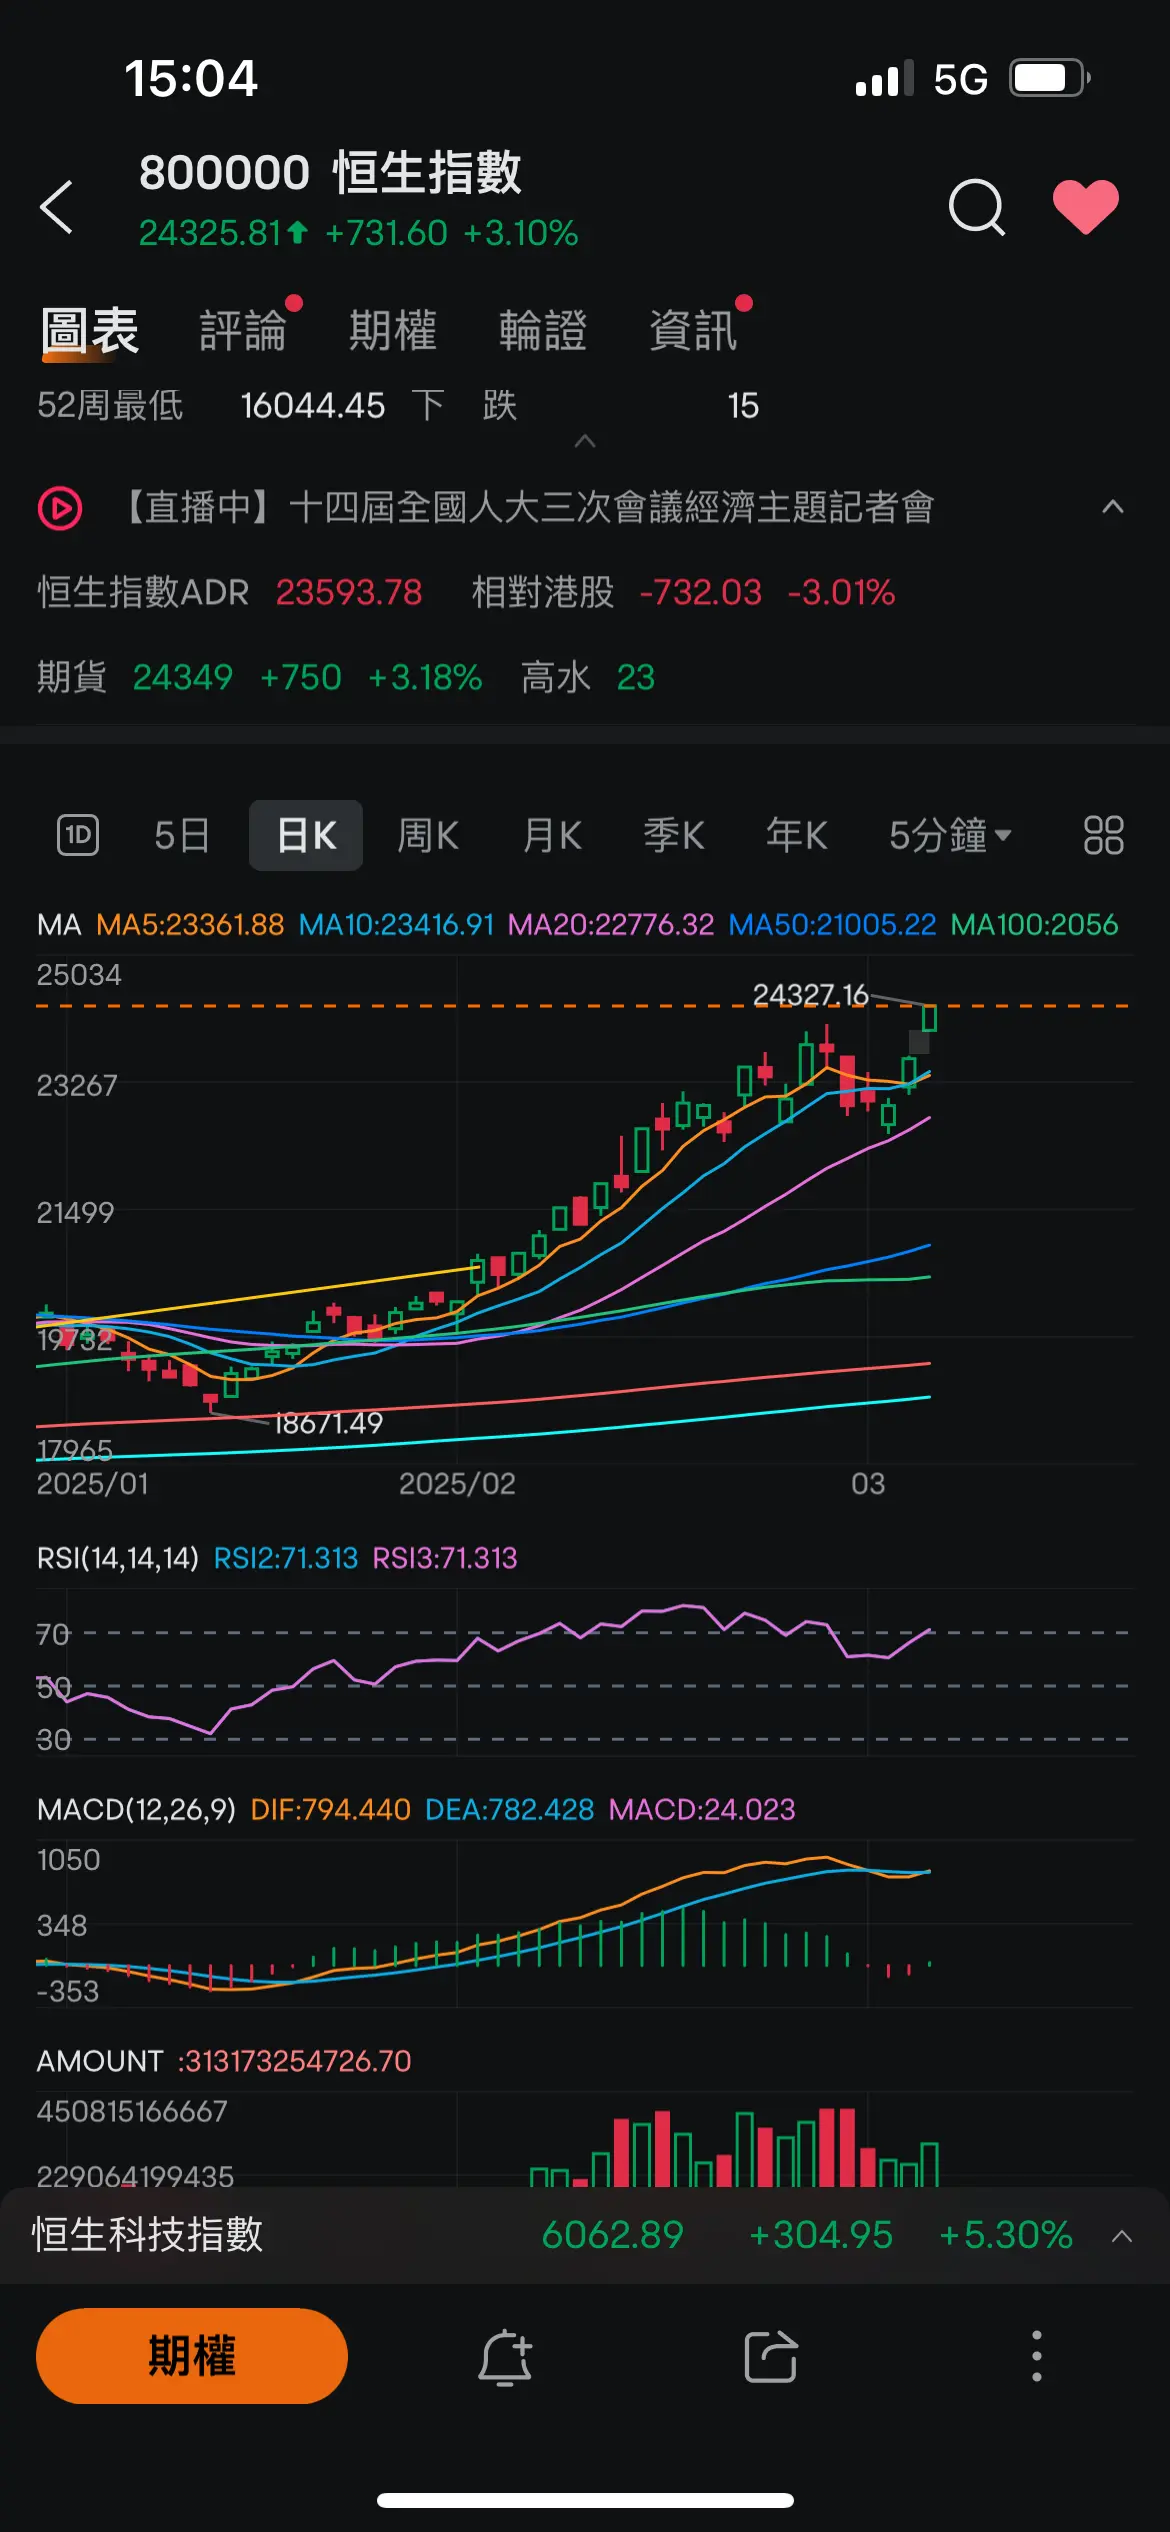
Task: Open the 直播中 press conference headline
Action: tap(526, 508)
